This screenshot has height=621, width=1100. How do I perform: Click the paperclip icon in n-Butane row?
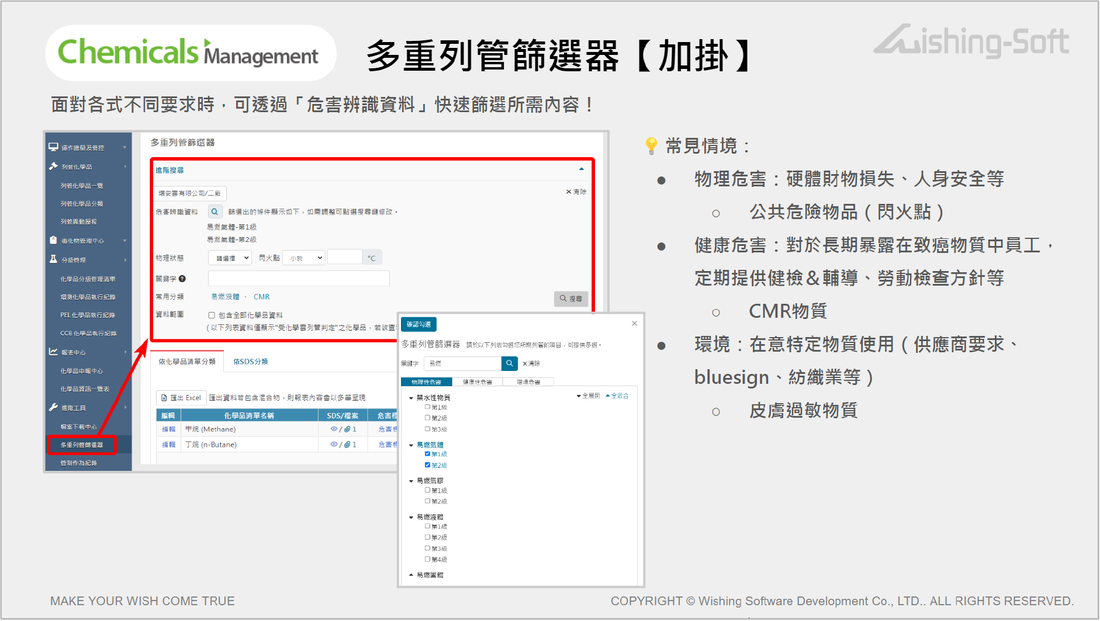(x=347, y=444)
